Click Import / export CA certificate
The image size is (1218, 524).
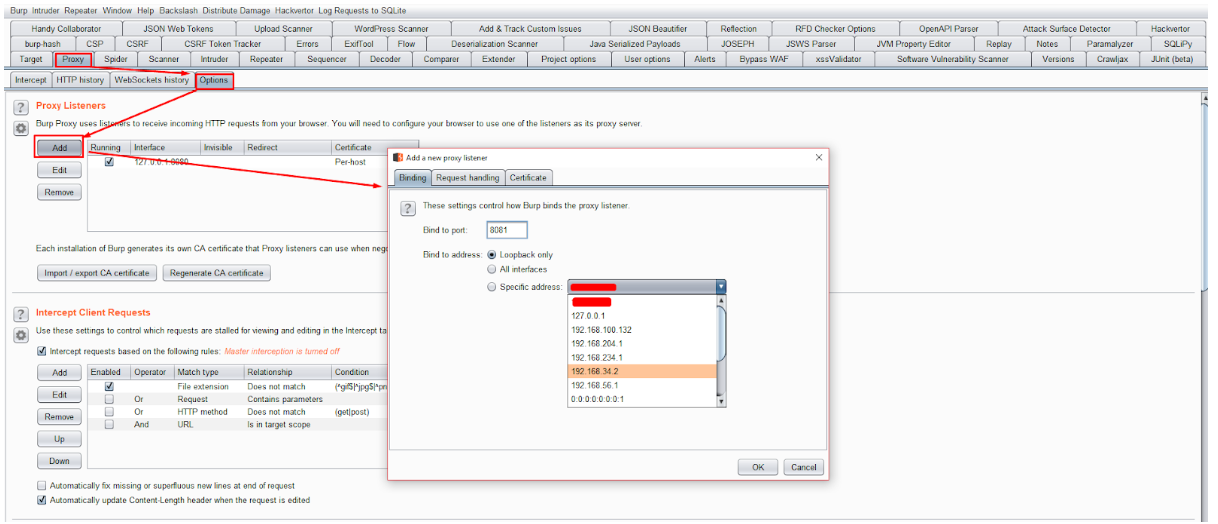point(97,273)
